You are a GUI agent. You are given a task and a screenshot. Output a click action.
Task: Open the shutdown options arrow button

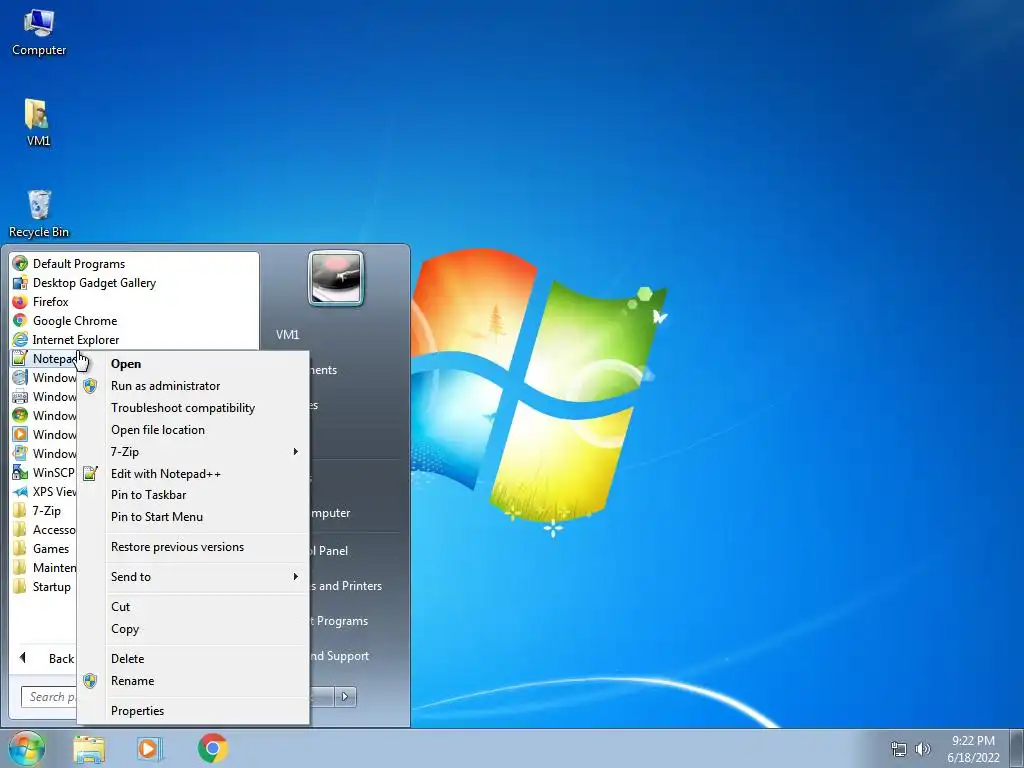[345, 697]
